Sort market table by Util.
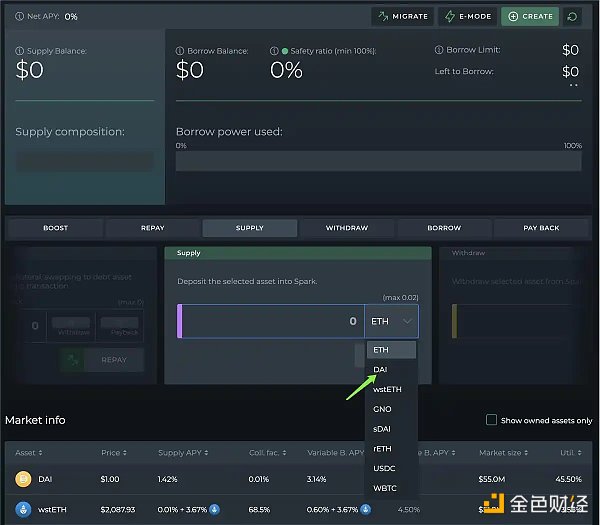600x525 pixels. click(x=571, y=453)
